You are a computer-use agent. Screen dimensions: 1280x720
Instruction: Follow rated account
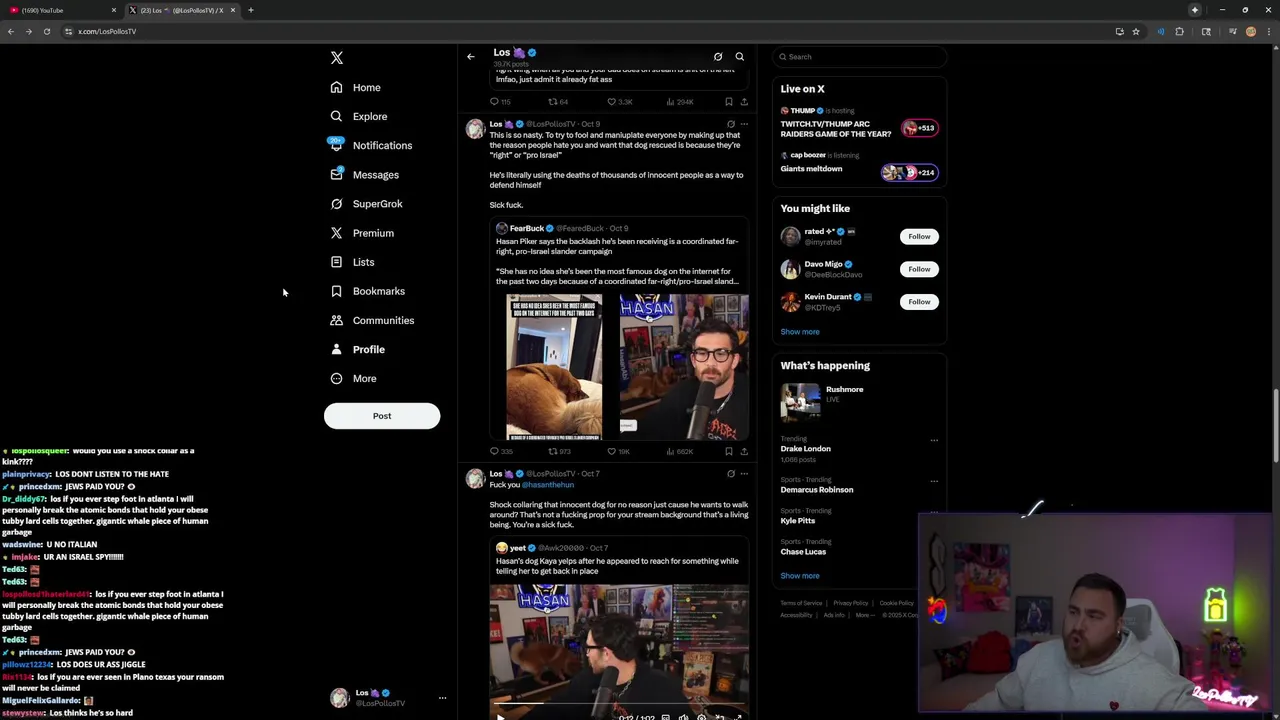pyautogui.click(x=919, y=237)
